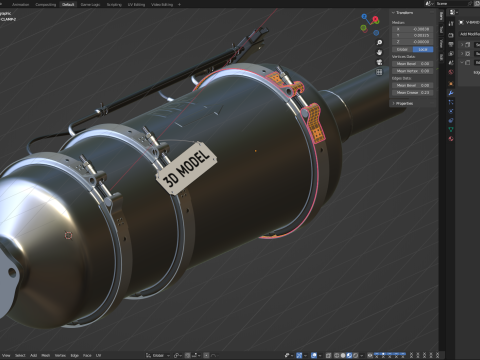Open the Output properties tab icon

click(451, 45)
